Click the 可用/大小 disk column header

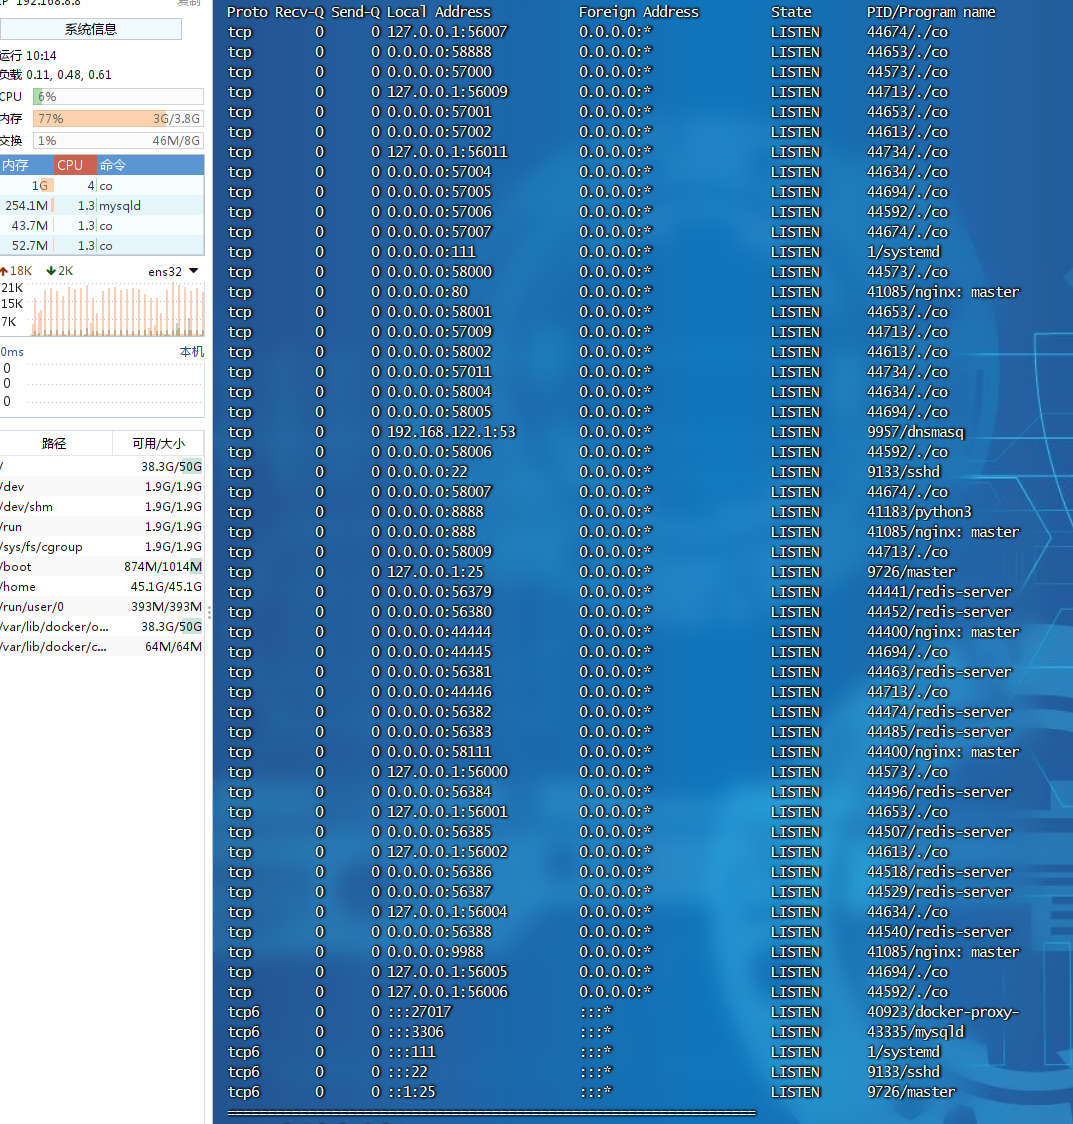158,443
